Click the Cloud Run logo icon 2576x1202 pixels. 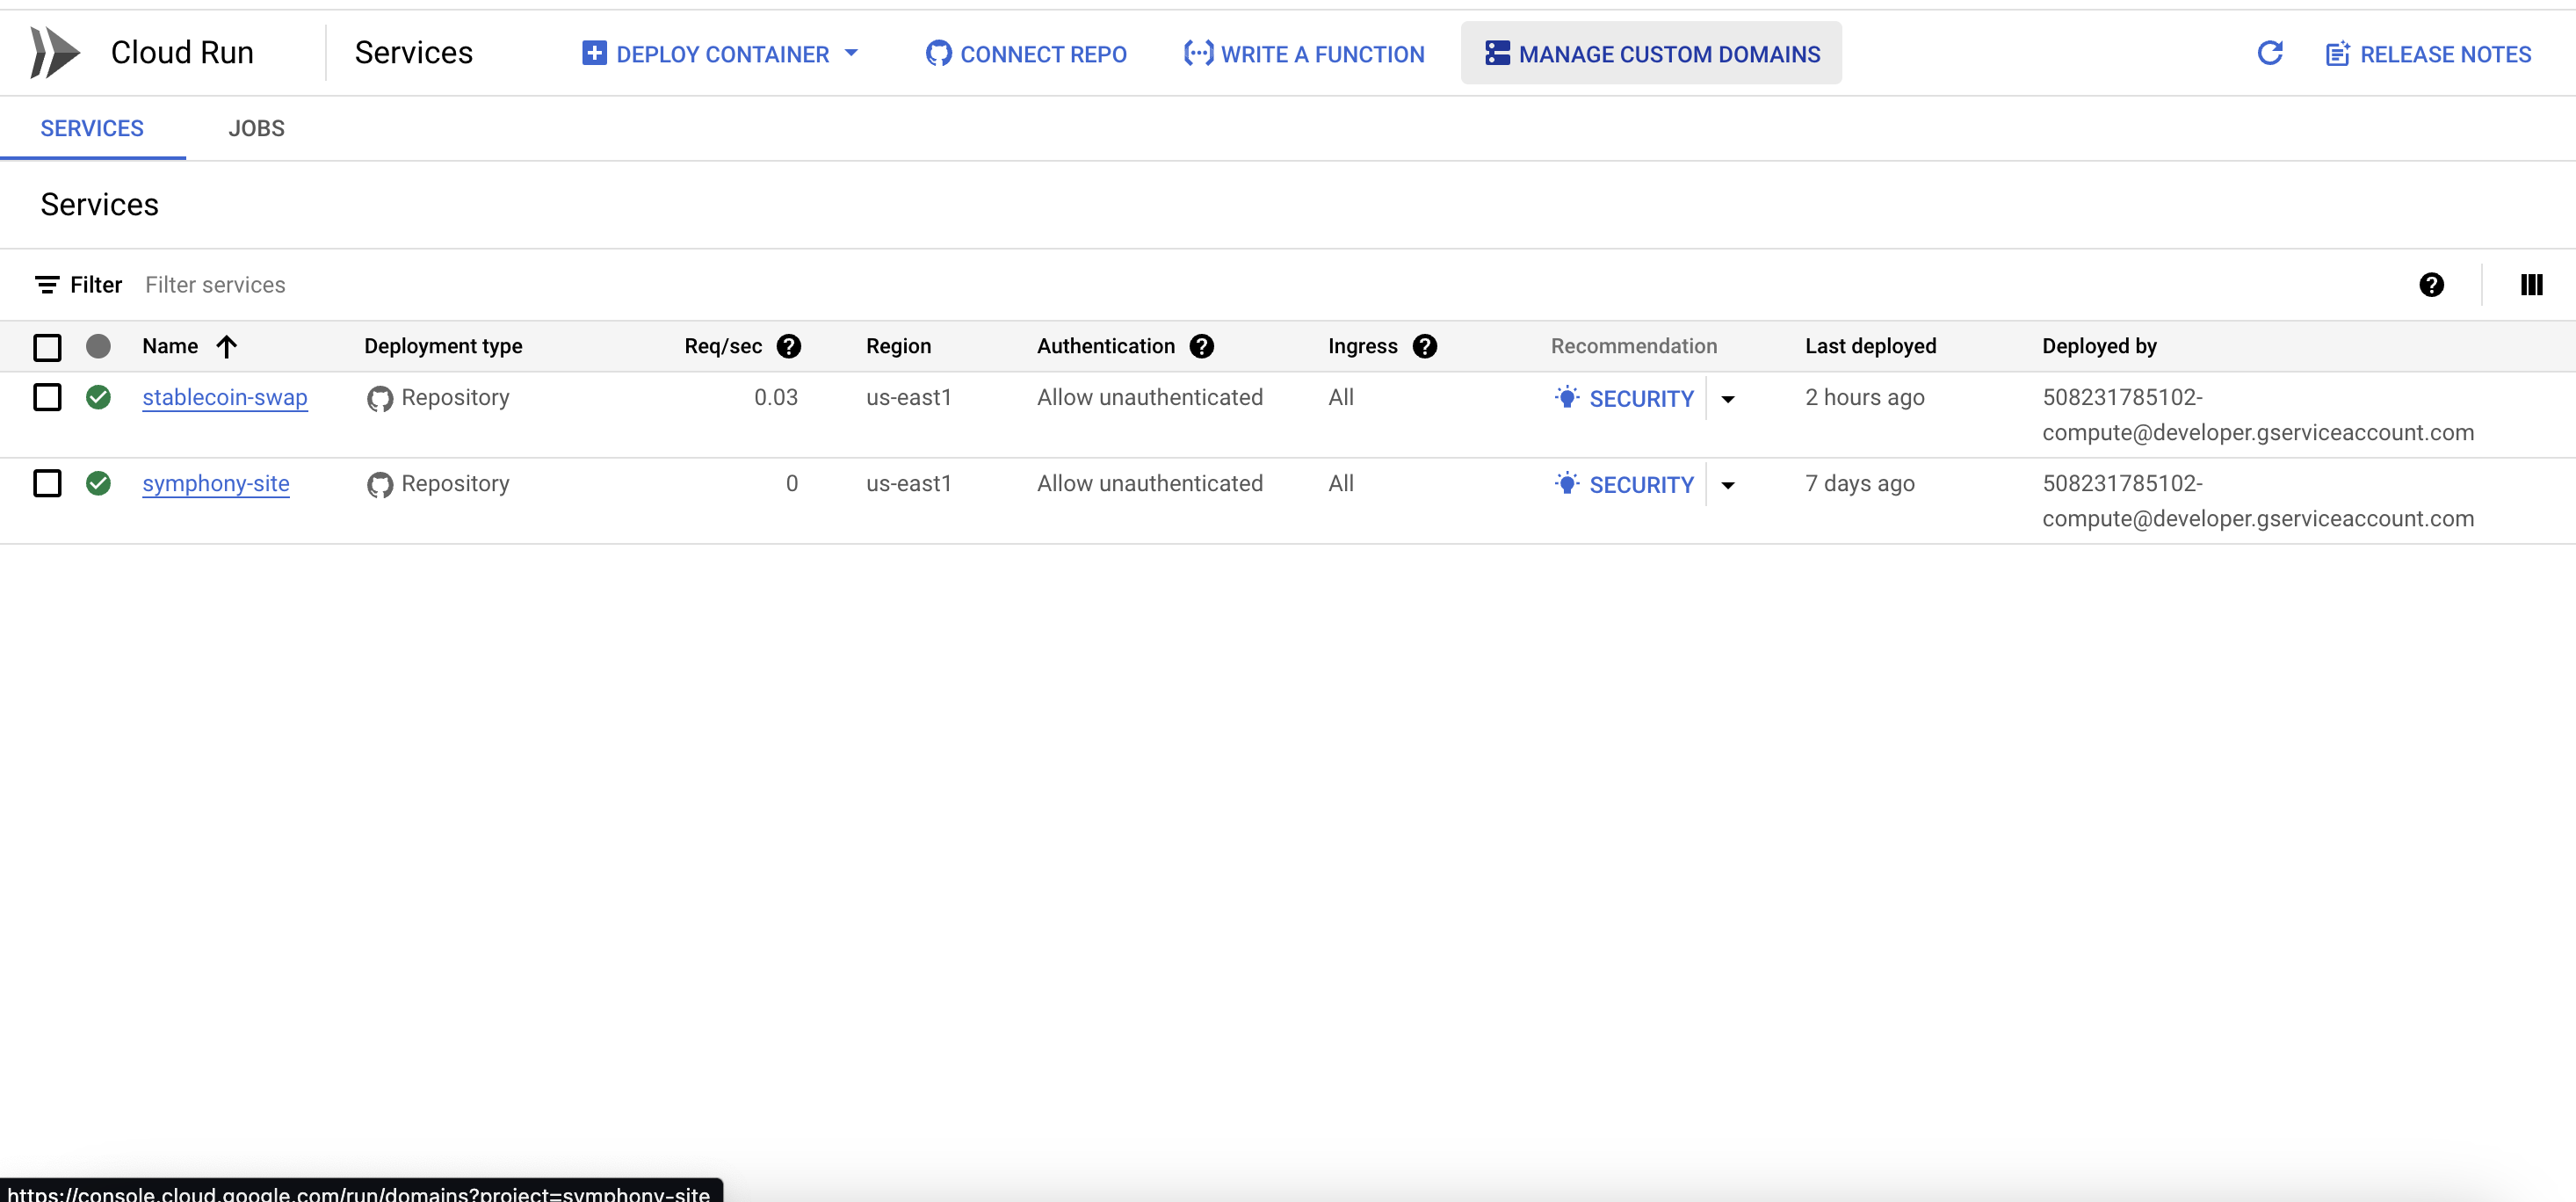[x=55, y=53]
